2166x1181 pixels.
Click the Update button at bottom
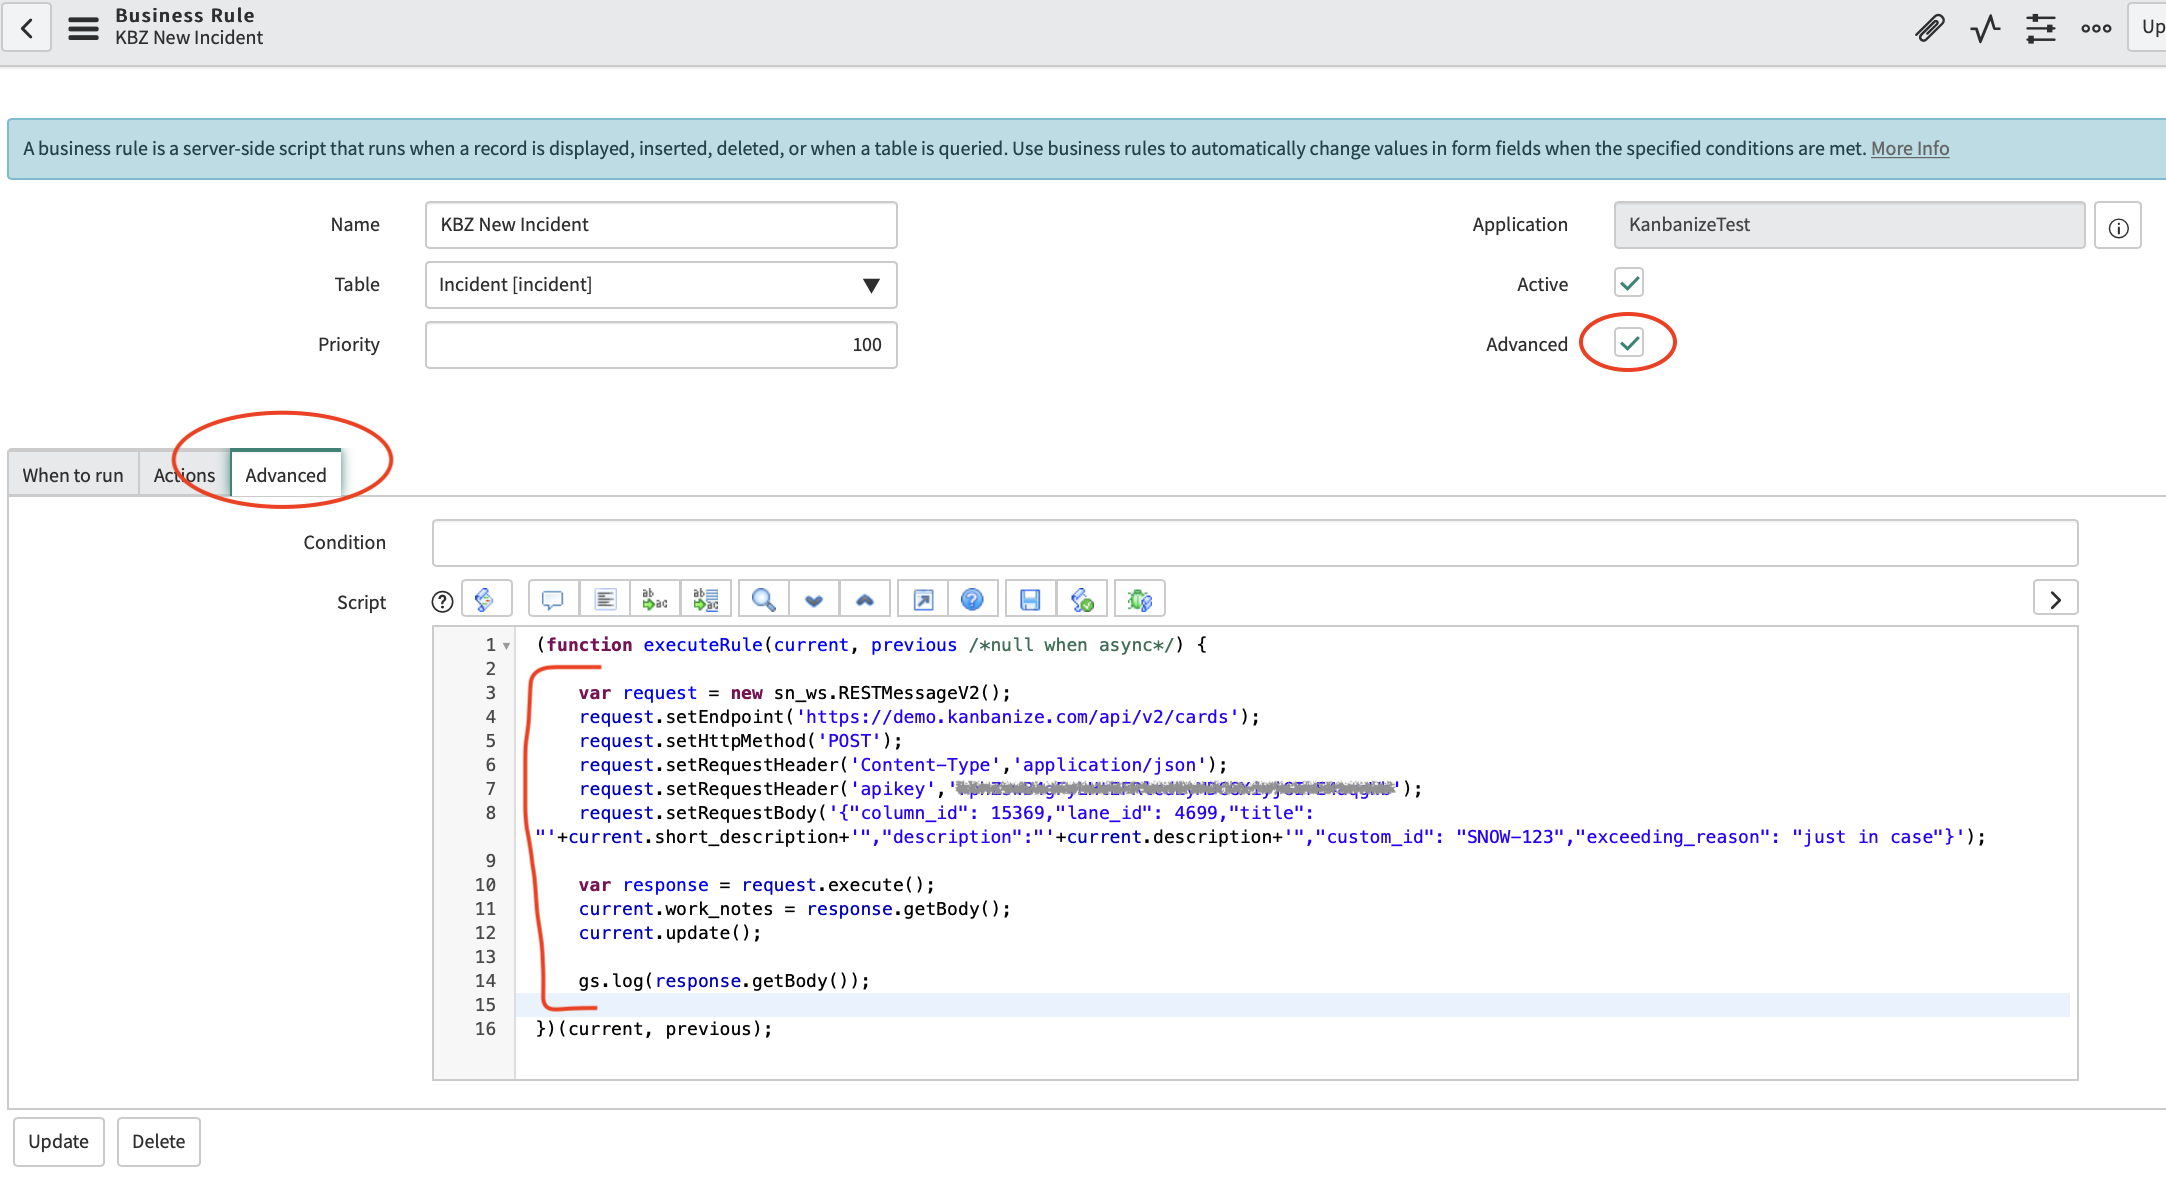pyautogui.click(x=59, y=1141)
